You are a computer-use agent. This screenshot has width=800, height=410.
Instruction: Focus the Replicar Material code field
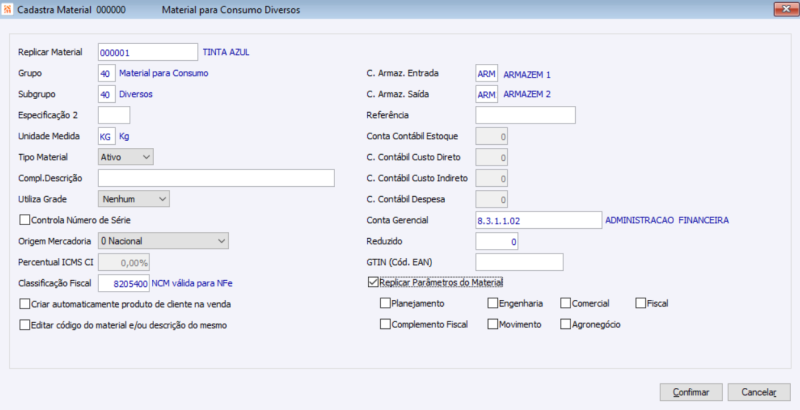pos(148,52)
